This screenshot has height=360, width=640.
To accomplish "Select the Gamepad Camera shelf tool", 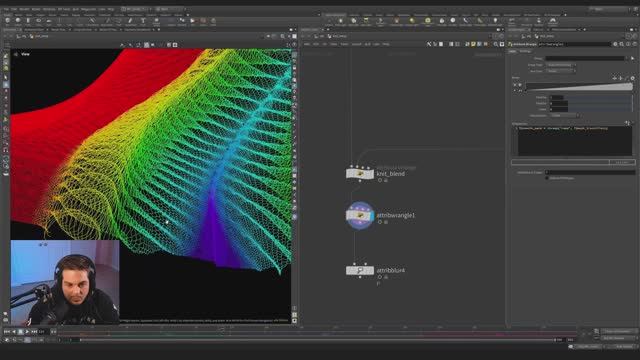I will click(553, 22).
